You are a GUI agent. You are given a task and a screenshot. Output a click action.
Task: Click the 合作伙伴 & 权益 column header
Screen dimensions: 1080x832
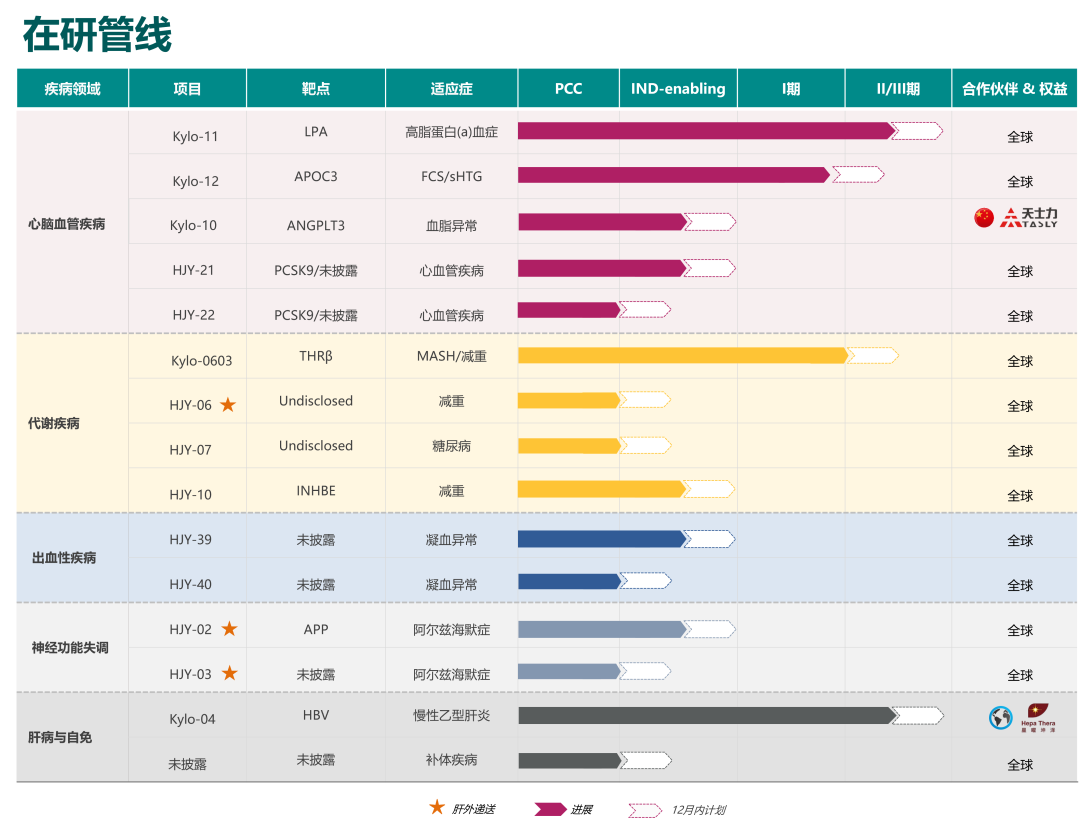(x=1014, y=89)
